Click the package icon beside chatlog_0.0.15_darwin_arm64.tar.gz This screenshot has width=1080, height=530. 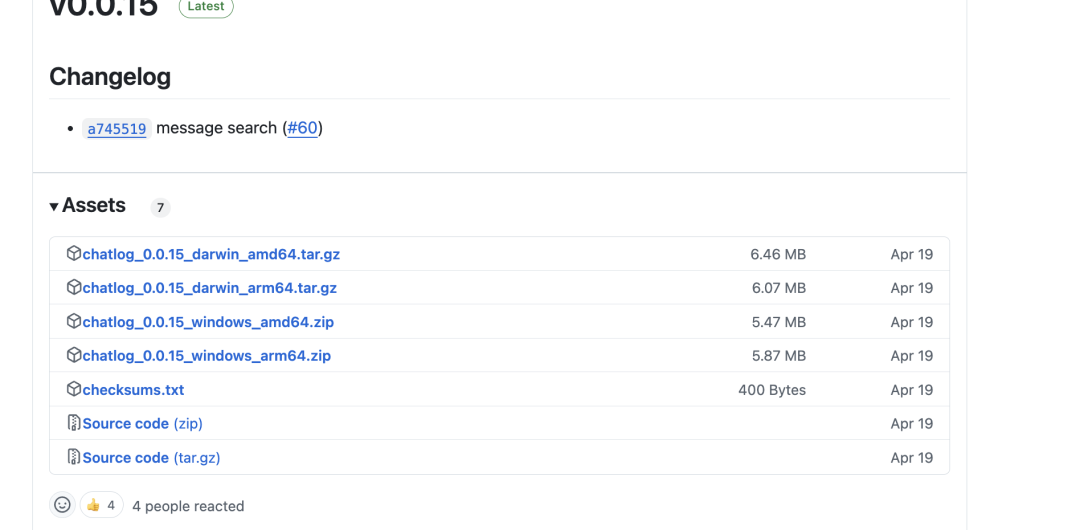[74, 287]
